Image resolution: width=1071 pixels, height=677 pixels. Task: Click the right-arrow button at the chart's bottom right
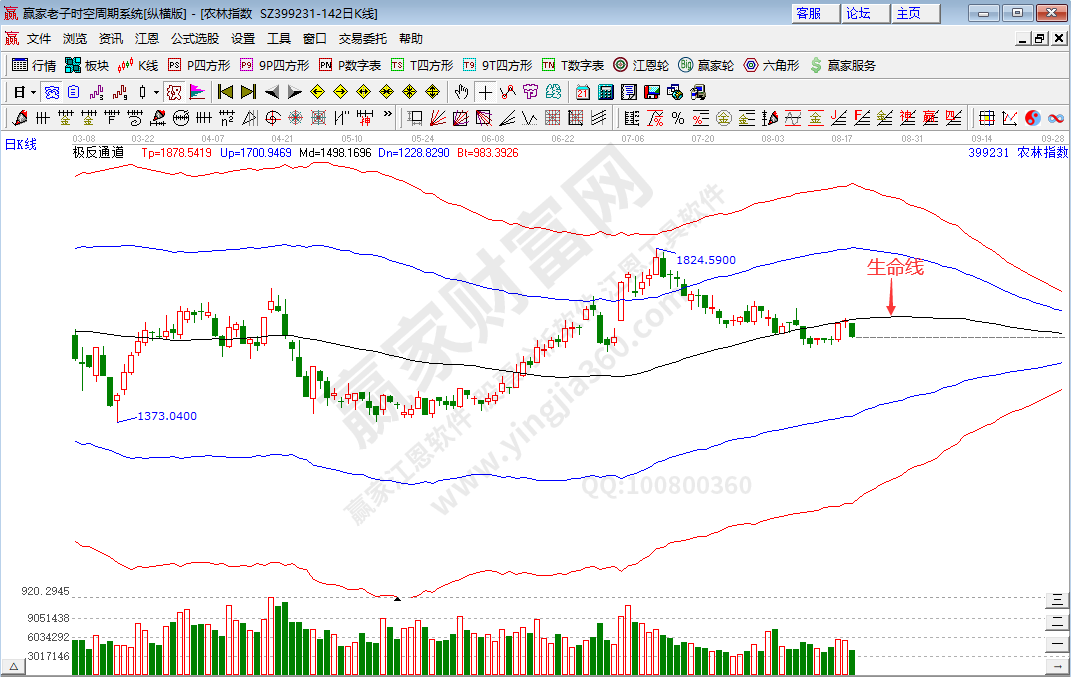[1057, 665]
